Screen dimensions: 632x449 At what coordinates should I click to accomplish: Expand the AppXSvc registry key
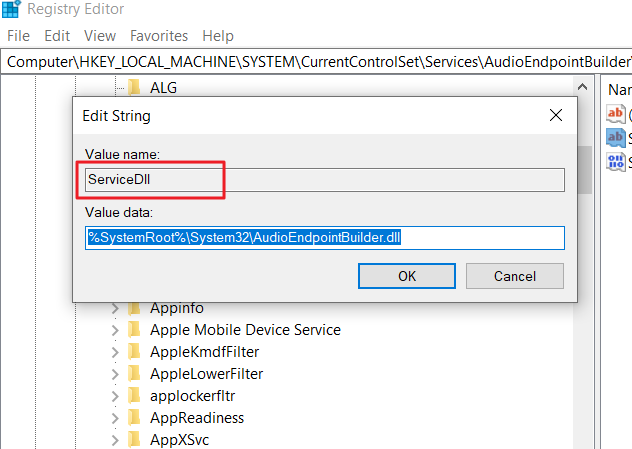pyautogui.click(x=115, y=440)
